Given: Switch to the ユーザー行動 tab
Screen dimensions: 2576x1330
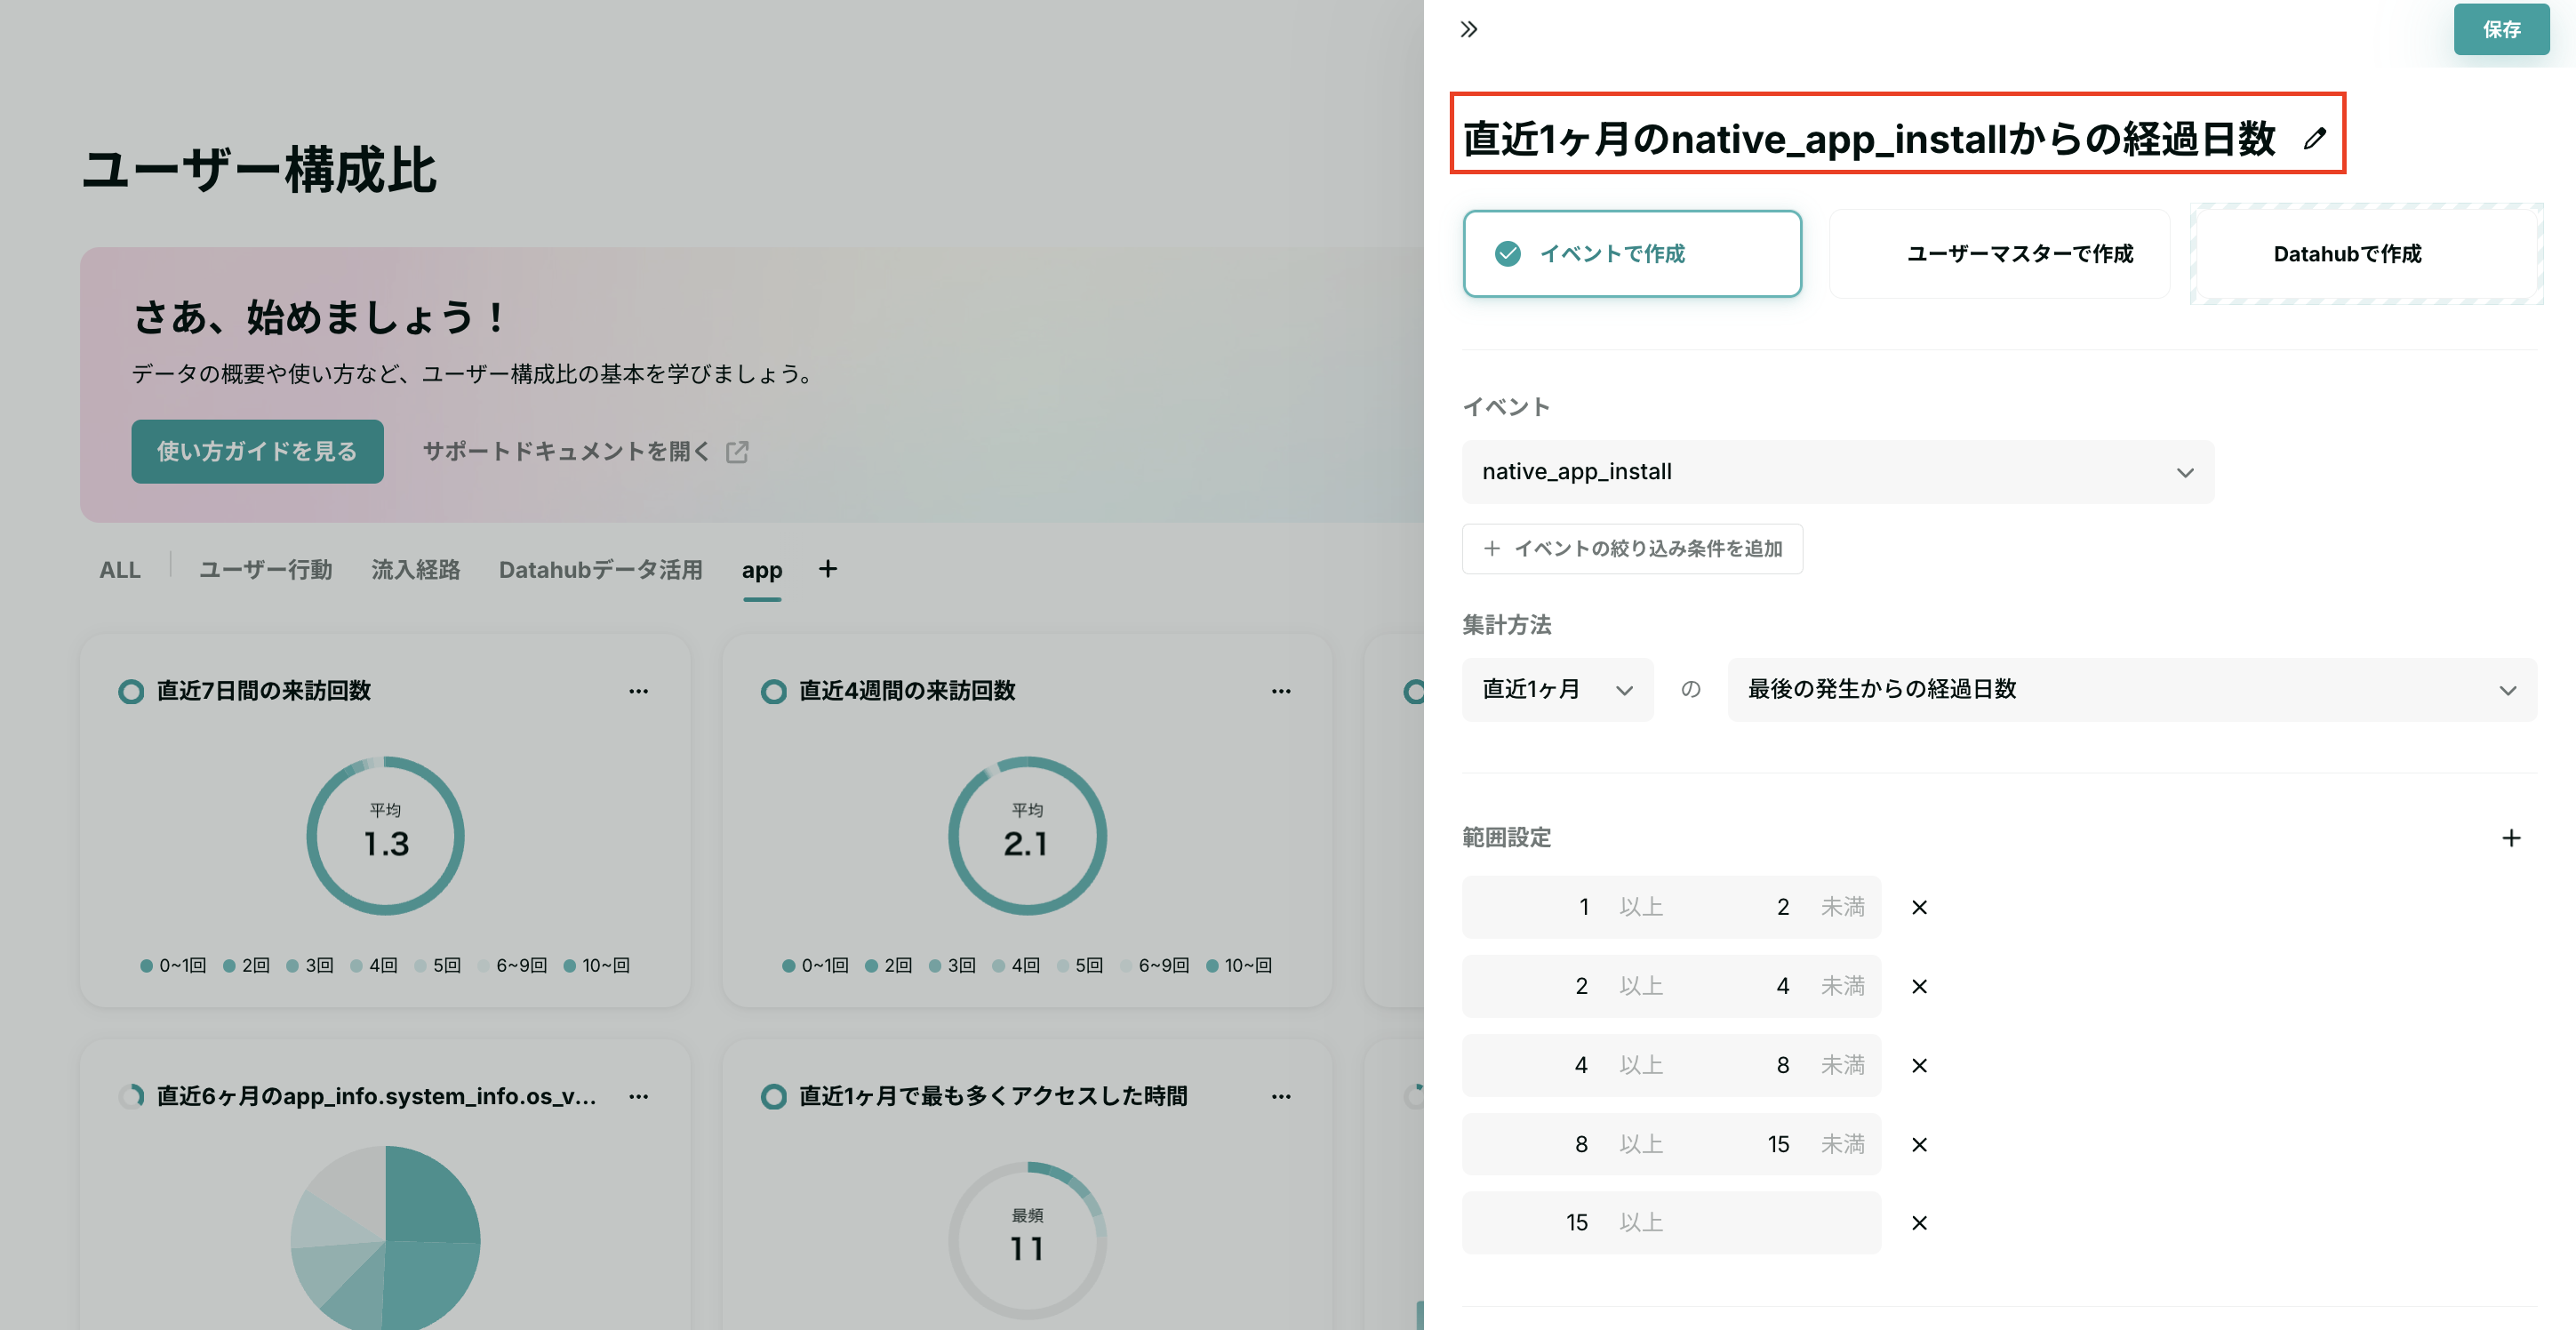Looking at the screenshot, I should [265, 570].
